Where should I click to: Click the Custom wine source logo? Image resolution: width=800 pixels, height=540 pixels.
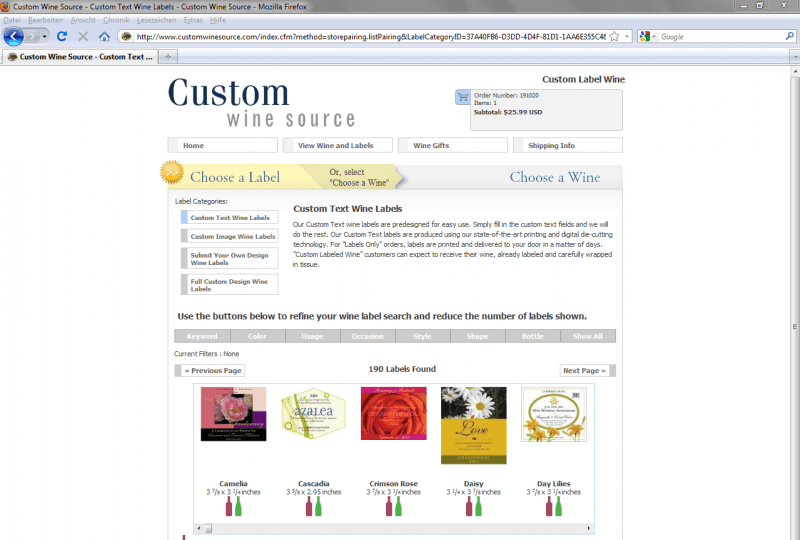pos(261,103)
